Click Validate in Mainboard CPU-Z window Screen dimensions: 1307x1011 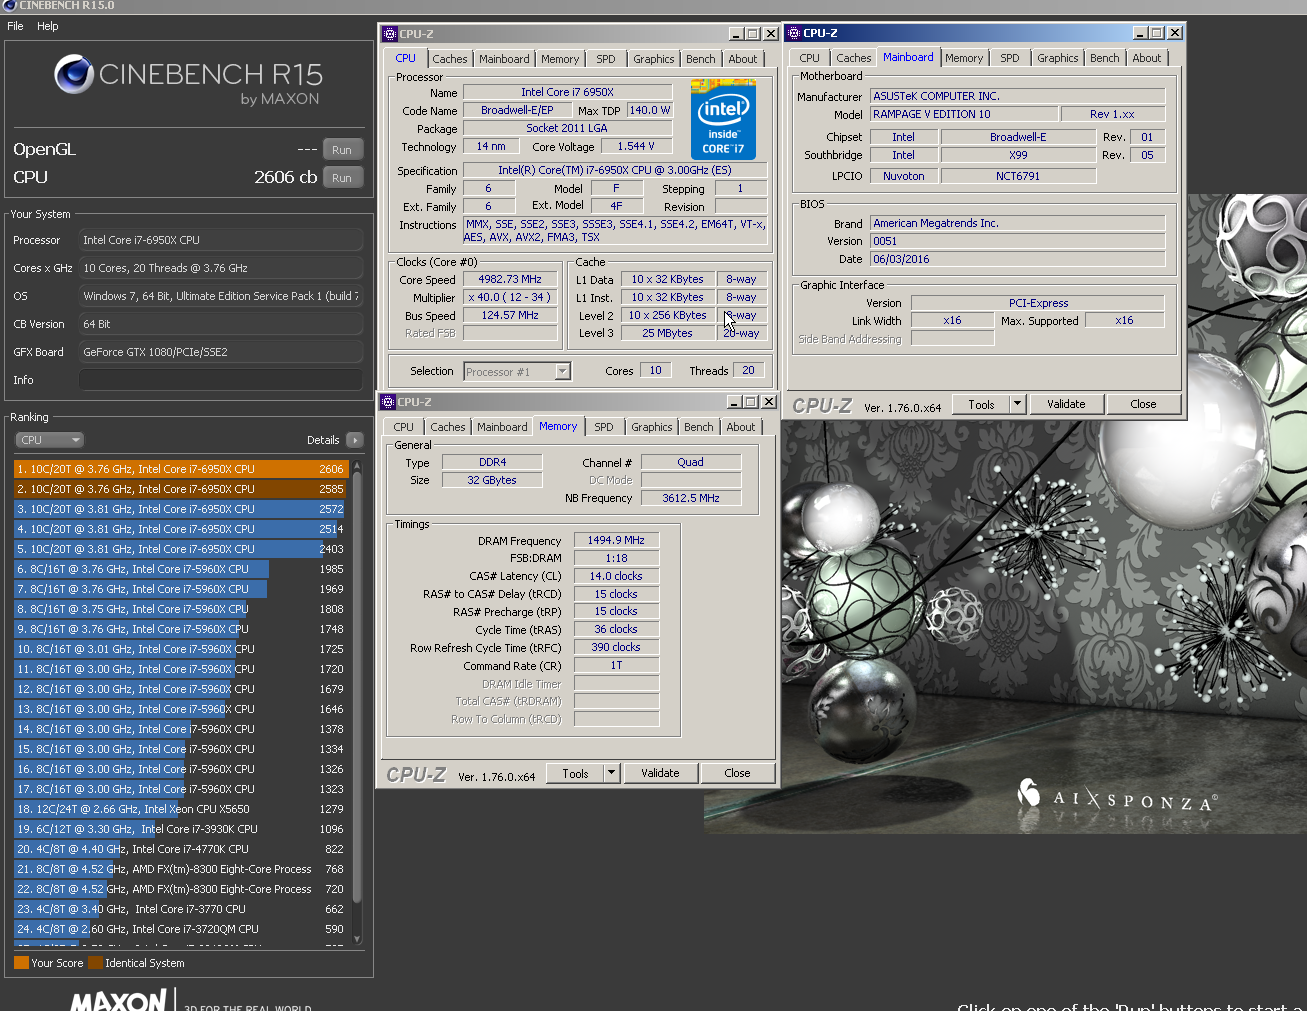point(1066,405)
